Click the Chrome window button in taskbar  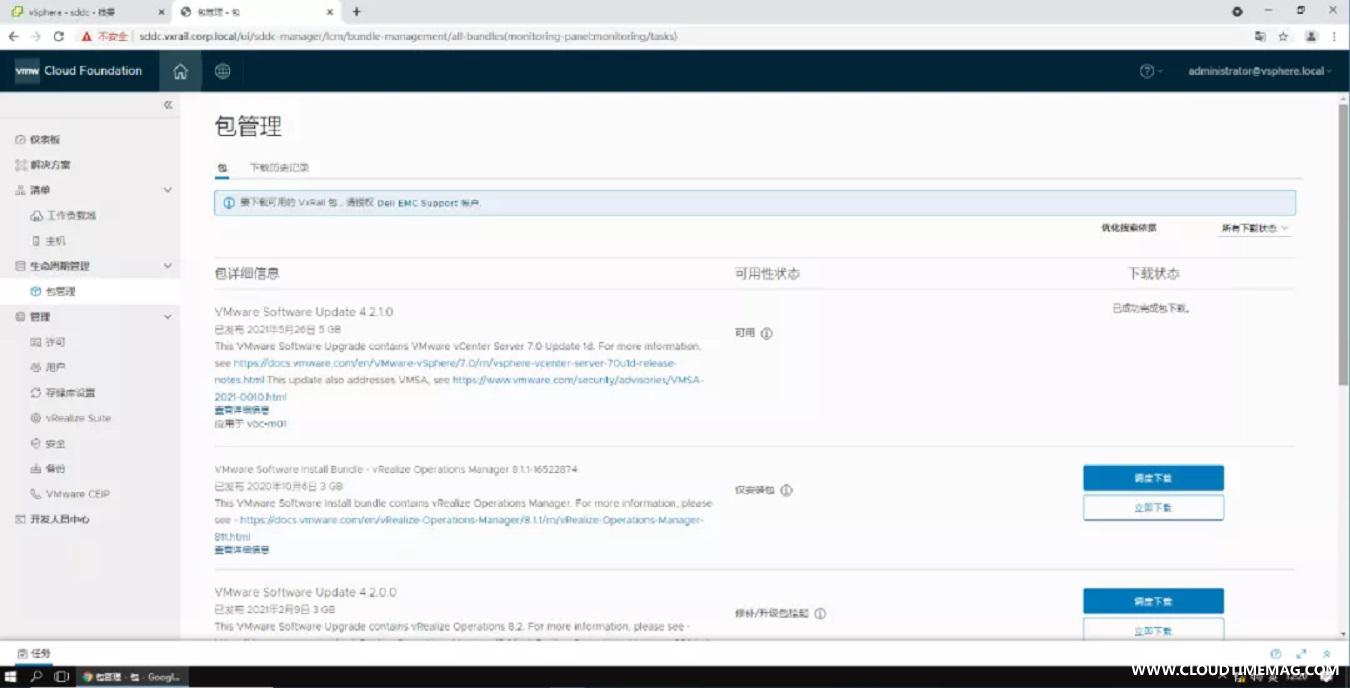pyautogui.click(x=132, y=677)
